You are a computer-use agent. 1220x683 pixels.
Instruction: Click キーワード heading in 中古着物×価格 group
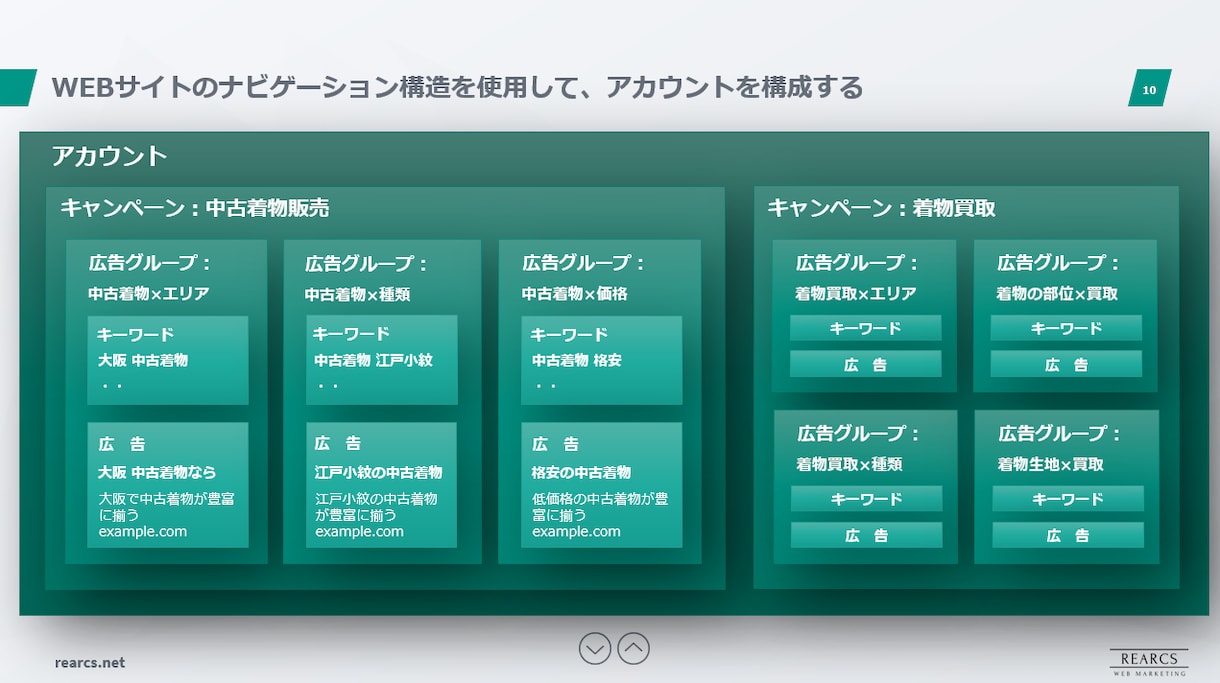click(x=569, y=334)
